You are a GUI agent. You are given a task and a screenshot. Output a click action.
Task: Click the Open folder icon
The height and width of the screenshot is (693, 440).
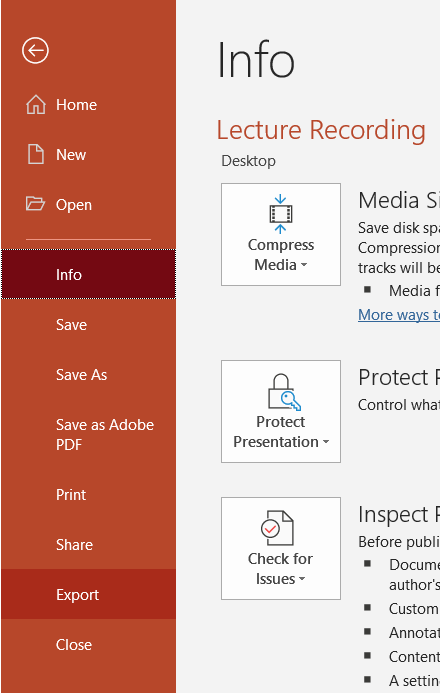pyautogui.click(x=35, y=204)
